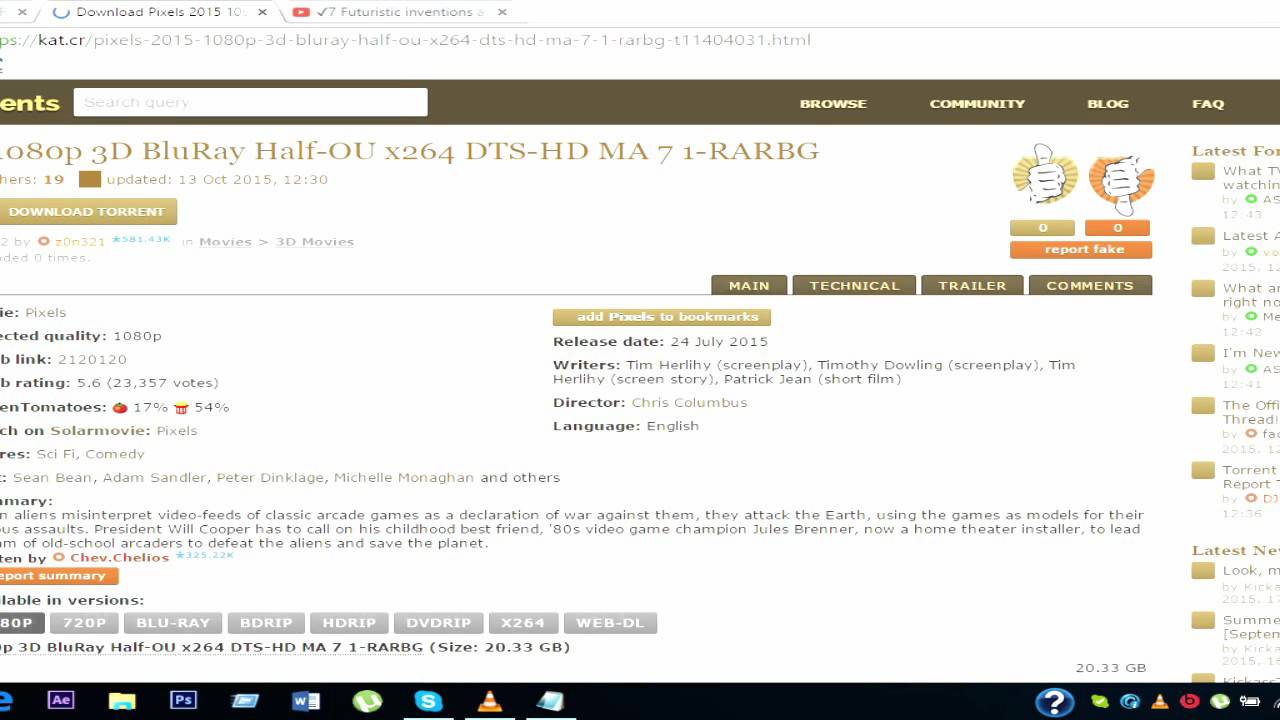This screenshot has width=1280, height=720.
Task: Open the Sci Fi genre link
Action: [x=57, y=454]
